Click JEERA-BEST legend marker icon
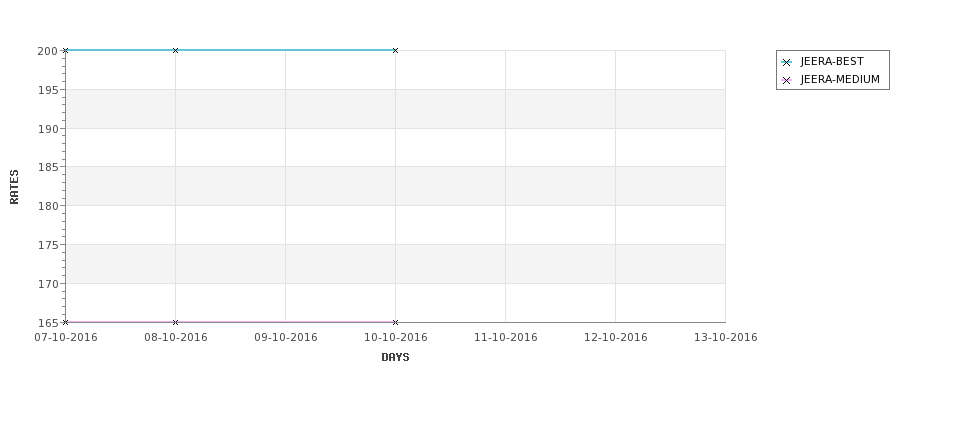 [787, 62]
